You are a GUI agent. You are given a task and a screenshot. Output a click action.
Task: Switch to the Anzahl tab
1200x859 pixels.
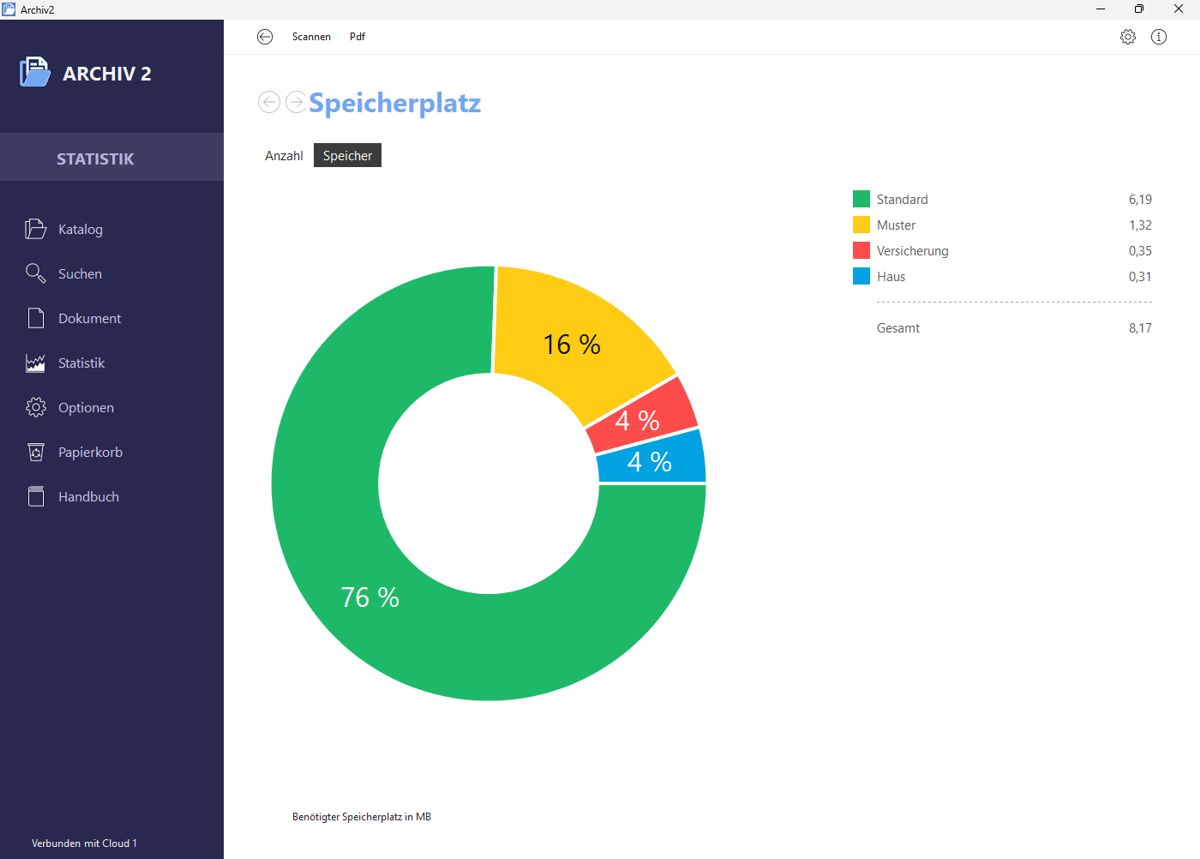click(x=284, y=156)
